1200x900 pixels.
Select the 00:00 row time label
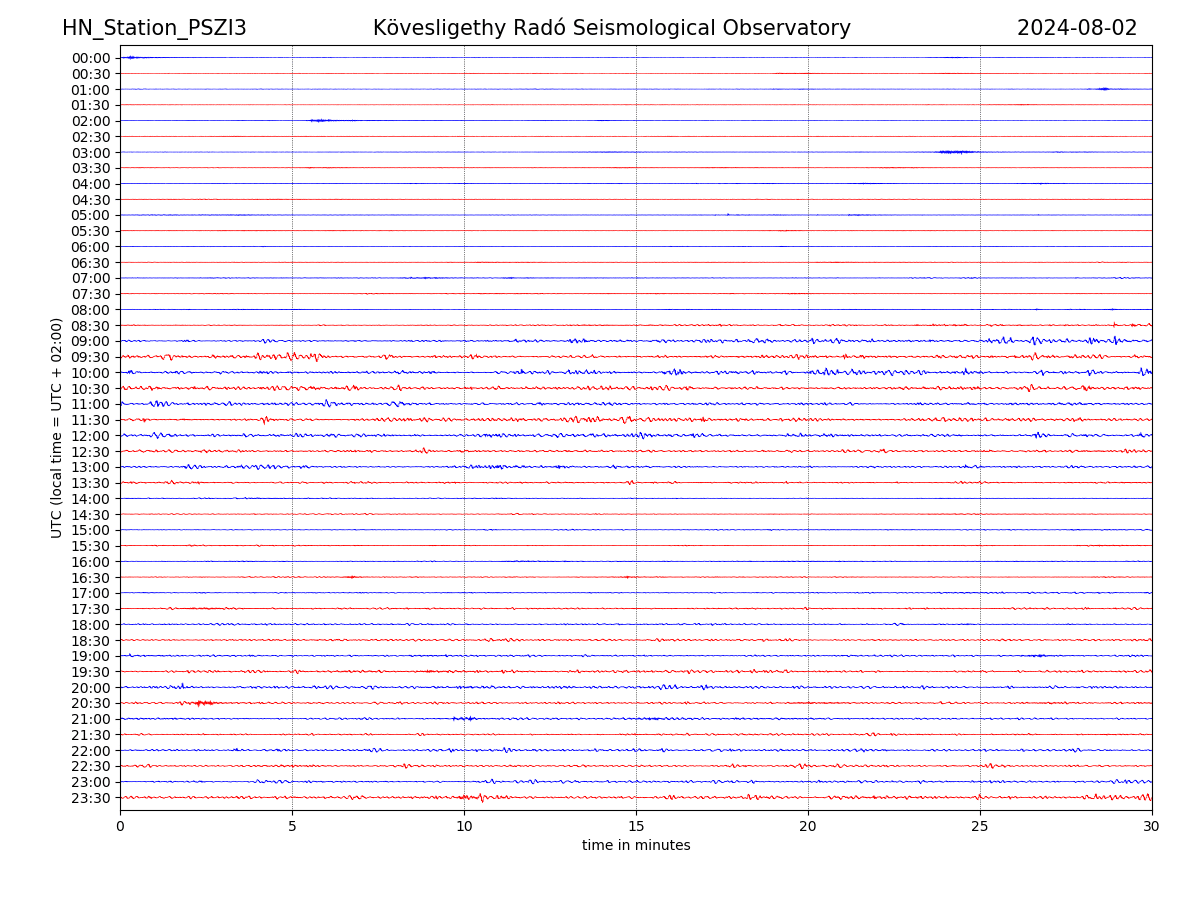pos(90,58)
